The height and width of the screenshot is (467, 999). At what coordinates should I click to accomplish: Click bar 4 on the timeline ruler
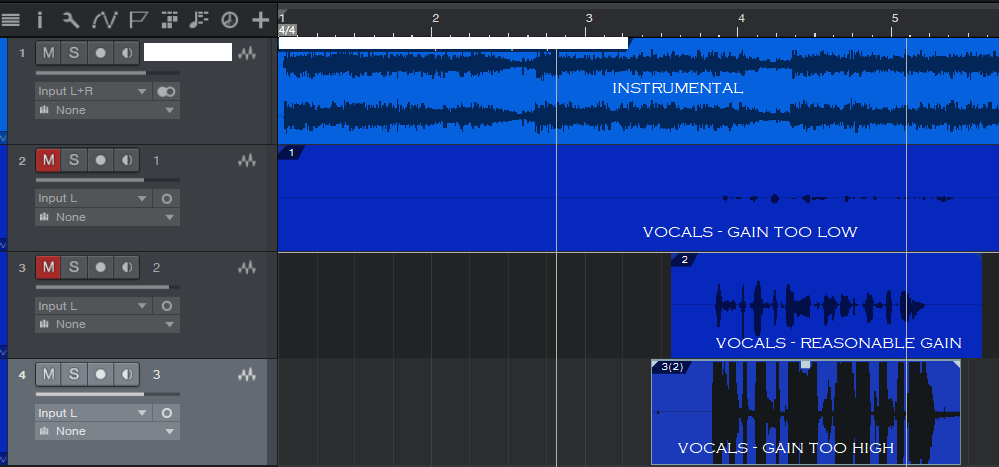pos(742,18)
